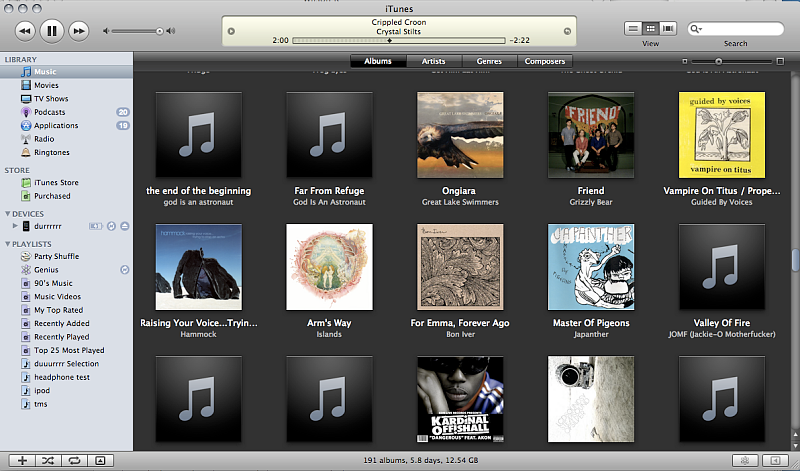Image resolution: width=800 pixels, height=471 pixels.
Task: Switch to the Composers tab
Action: [545, 61]
